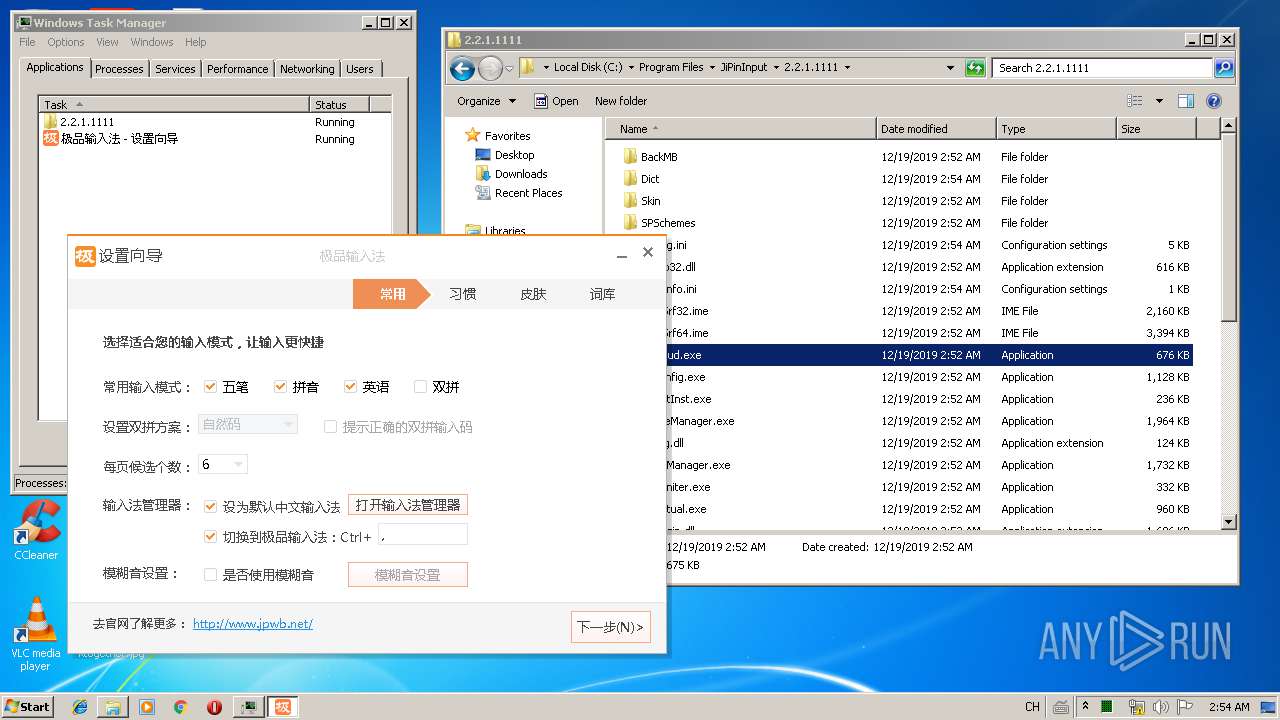Image resolution: width=1280 pixels, height=720 pixels.
Task: Select Dict folder in file list
Action: tap(650, 179)
